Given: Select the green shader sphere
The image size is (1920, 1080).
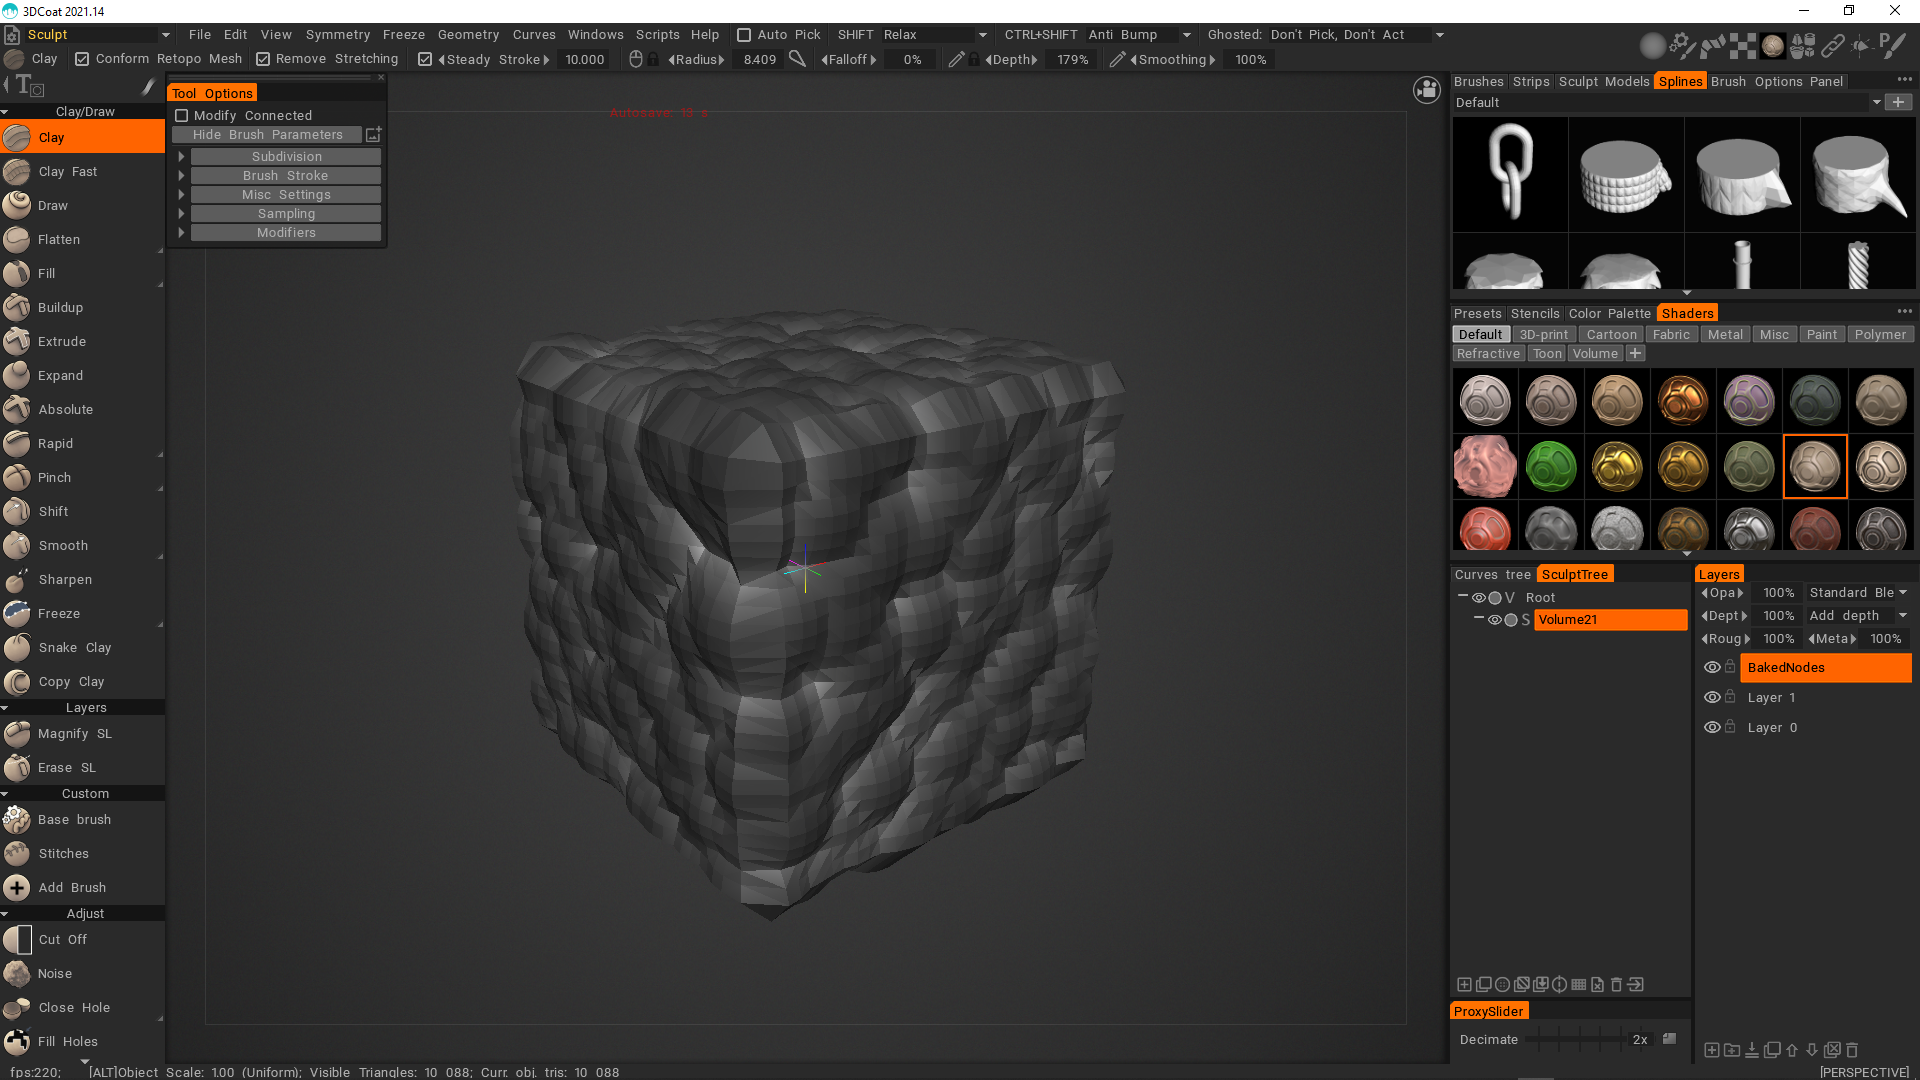Looking at the screenshot, I should pos(1551,467).
